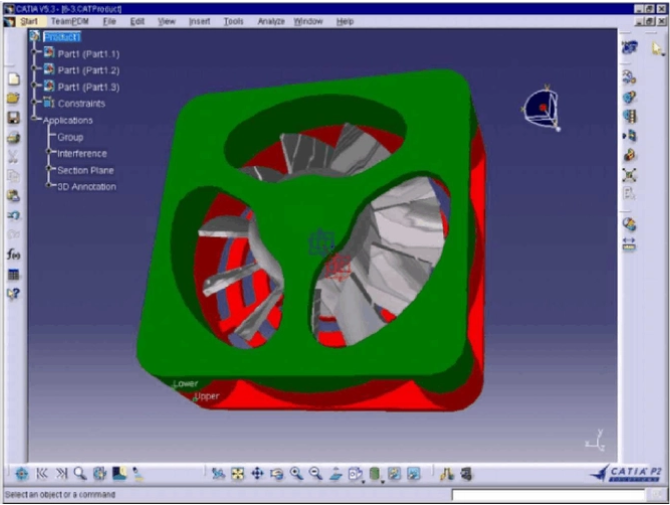
Task: Select Interference in the specification tree
Action: click(x=82, y=153)
